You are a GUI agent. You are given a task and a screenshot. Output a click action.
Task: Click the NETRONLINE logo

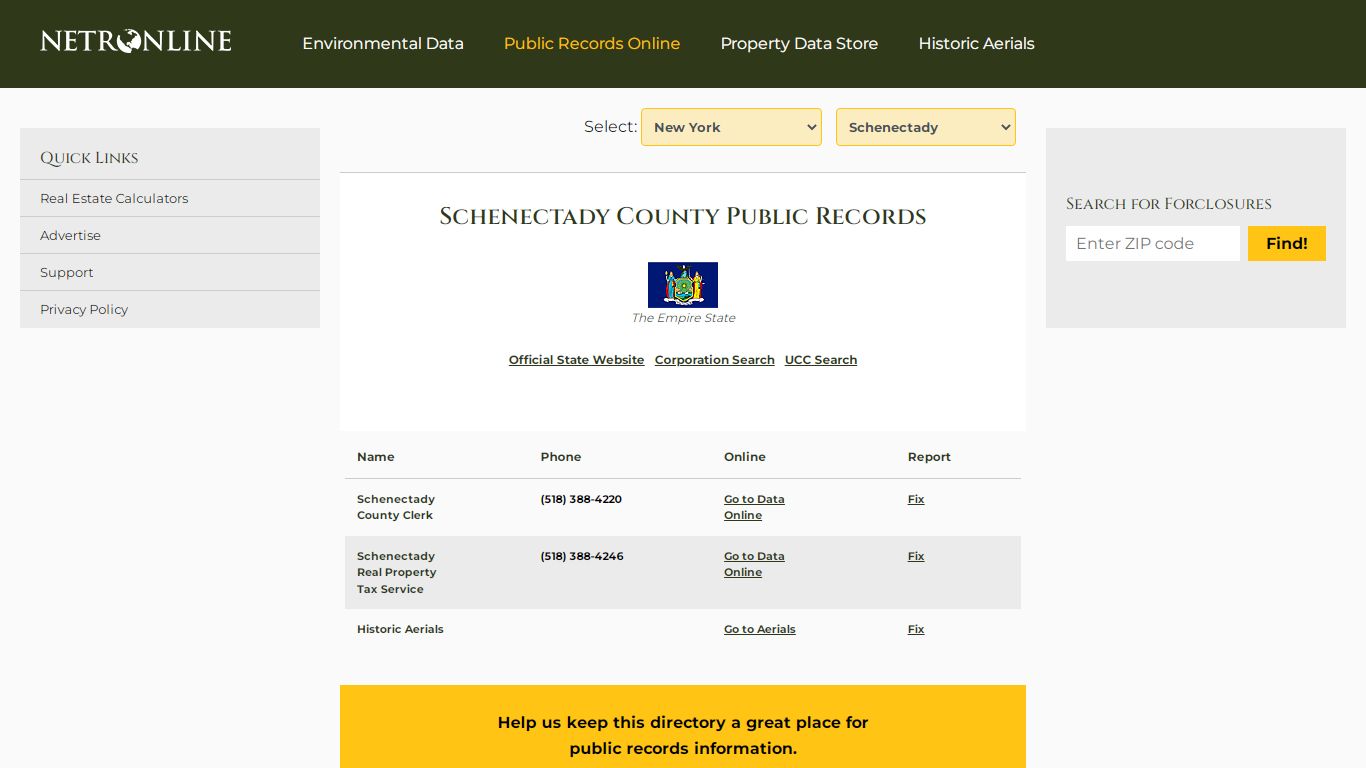136,41
